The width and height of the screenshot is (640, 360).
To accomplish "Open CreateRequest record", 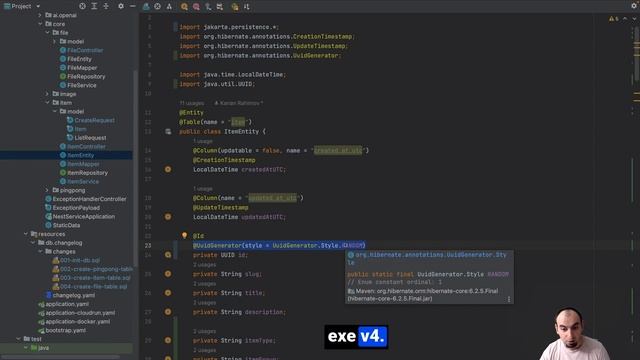I will pyautogui.click(x=94, y=120).
